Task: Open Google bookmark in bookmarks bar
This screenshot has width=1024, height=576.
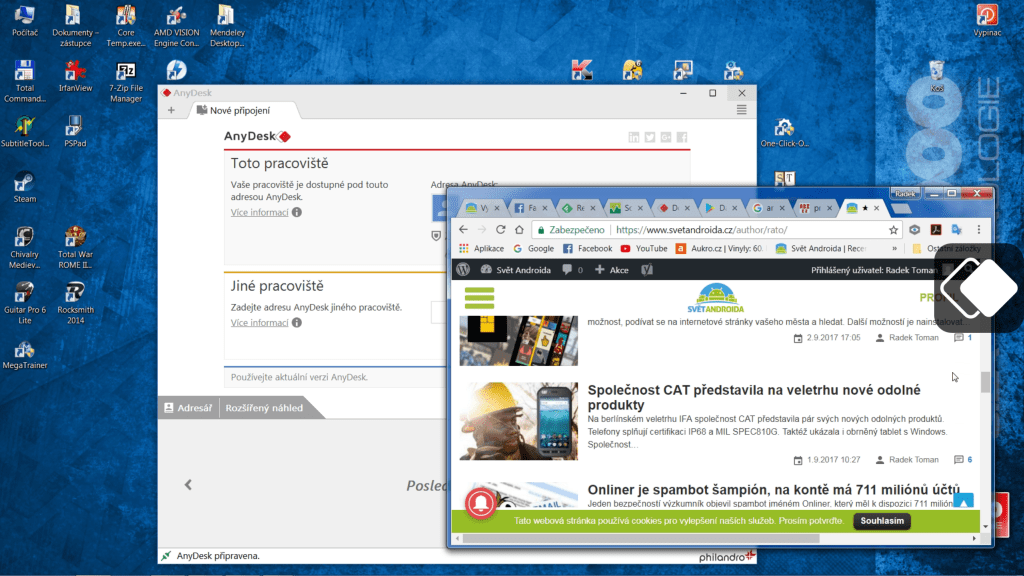Action: click(534, 249)
